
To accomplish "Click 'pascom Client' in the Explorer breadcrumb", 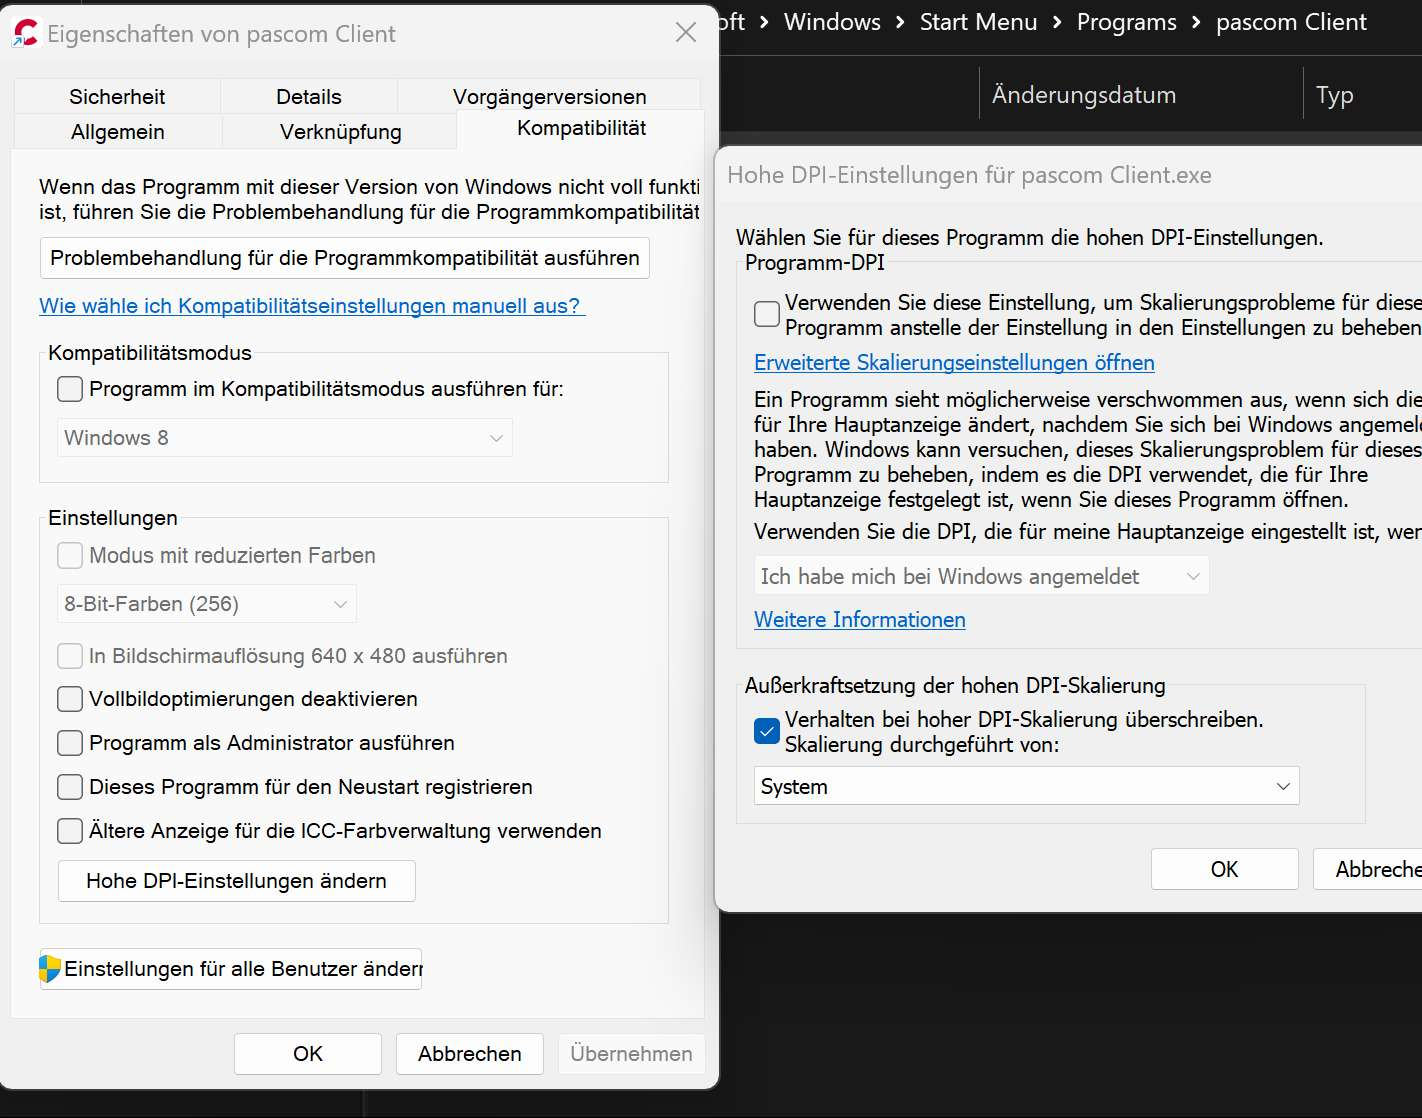I will point(1291,22).
